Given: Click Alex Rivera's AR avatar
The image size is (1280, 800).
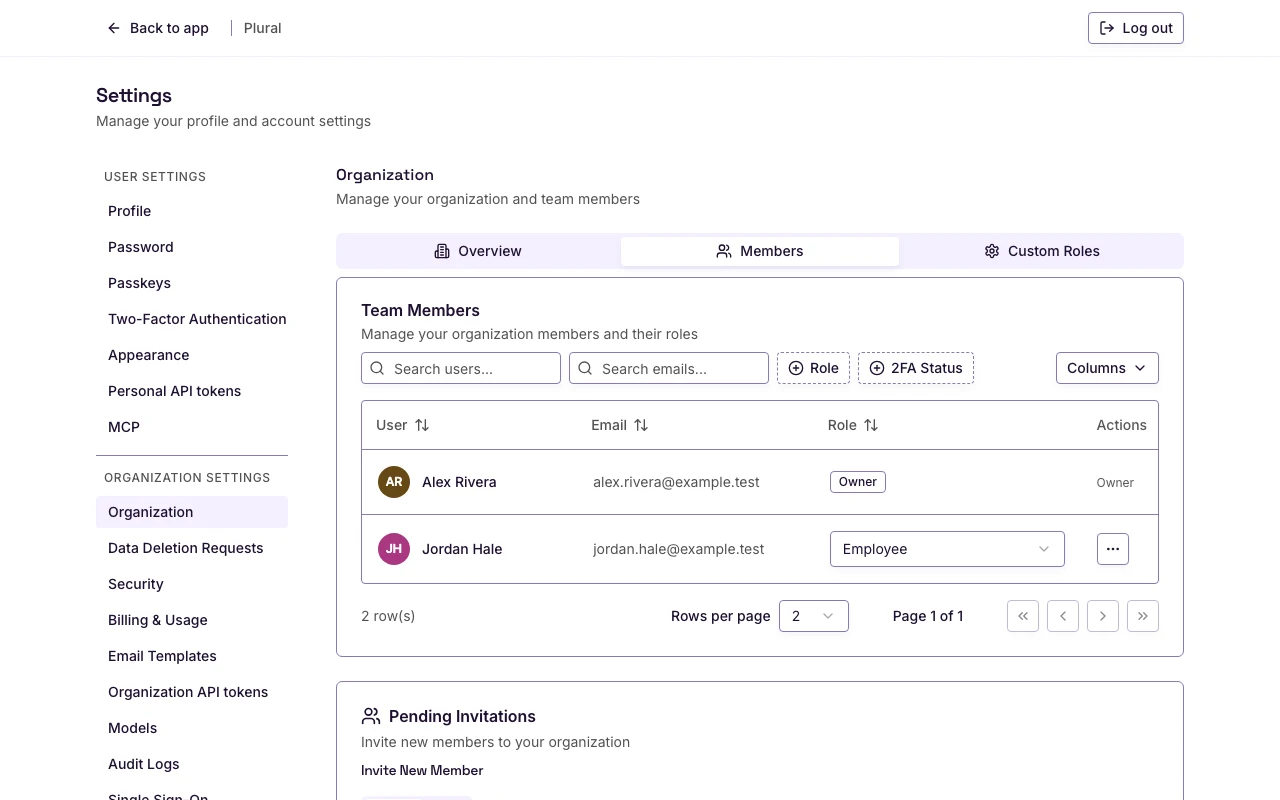Looking at the screenshot, I should (x=394, y=482).
